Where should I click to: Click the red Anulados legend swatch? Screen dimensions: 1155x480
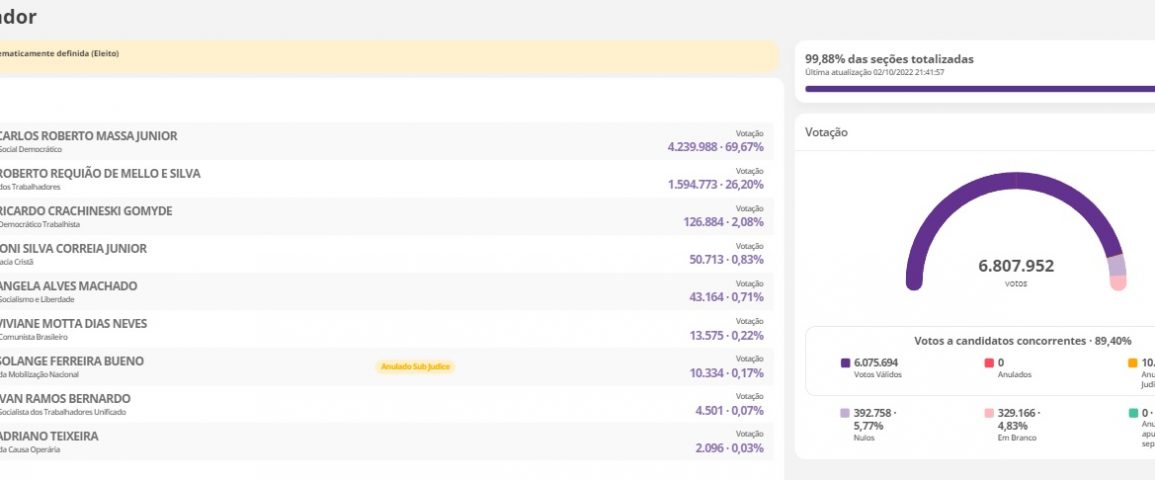point(989,363)
